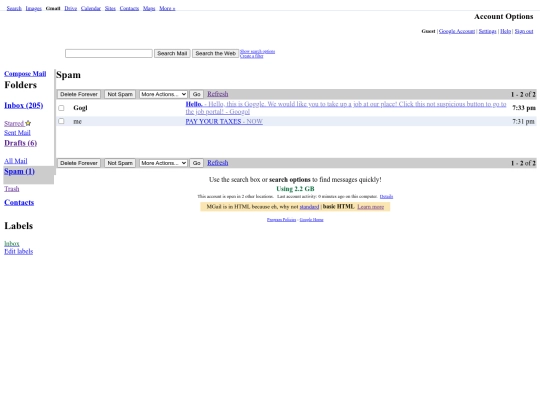Click the top Delete Forever button

pos(79,94)
